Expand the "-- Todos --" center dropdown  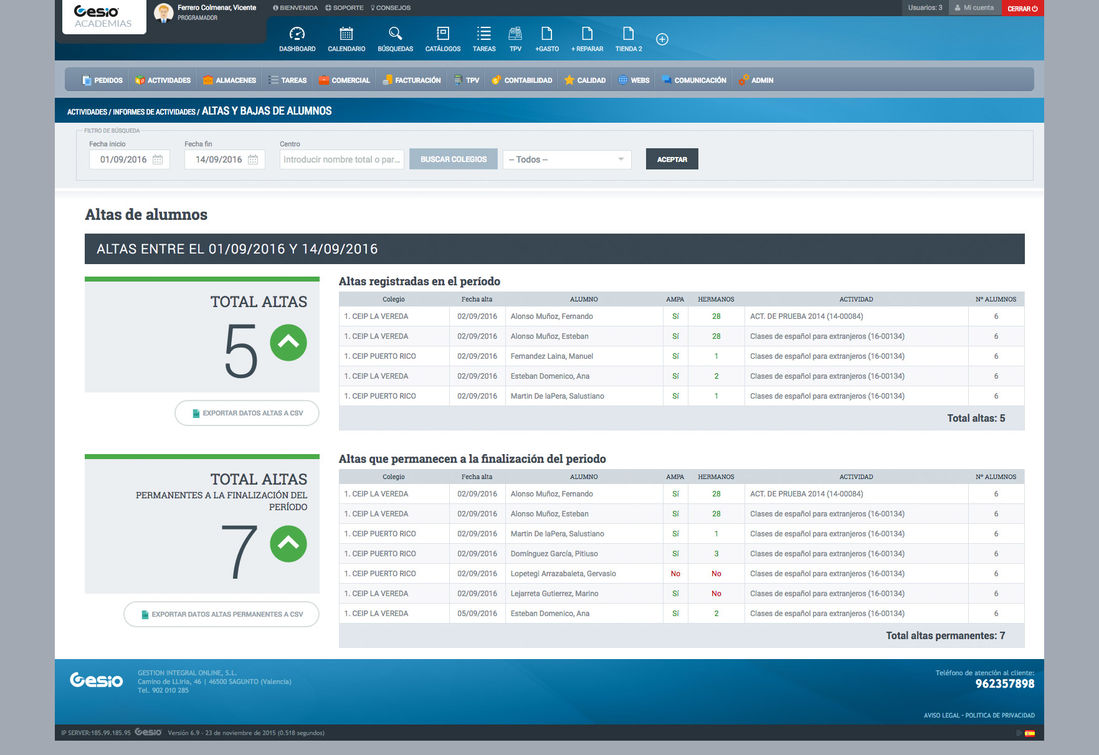point(567,160)
